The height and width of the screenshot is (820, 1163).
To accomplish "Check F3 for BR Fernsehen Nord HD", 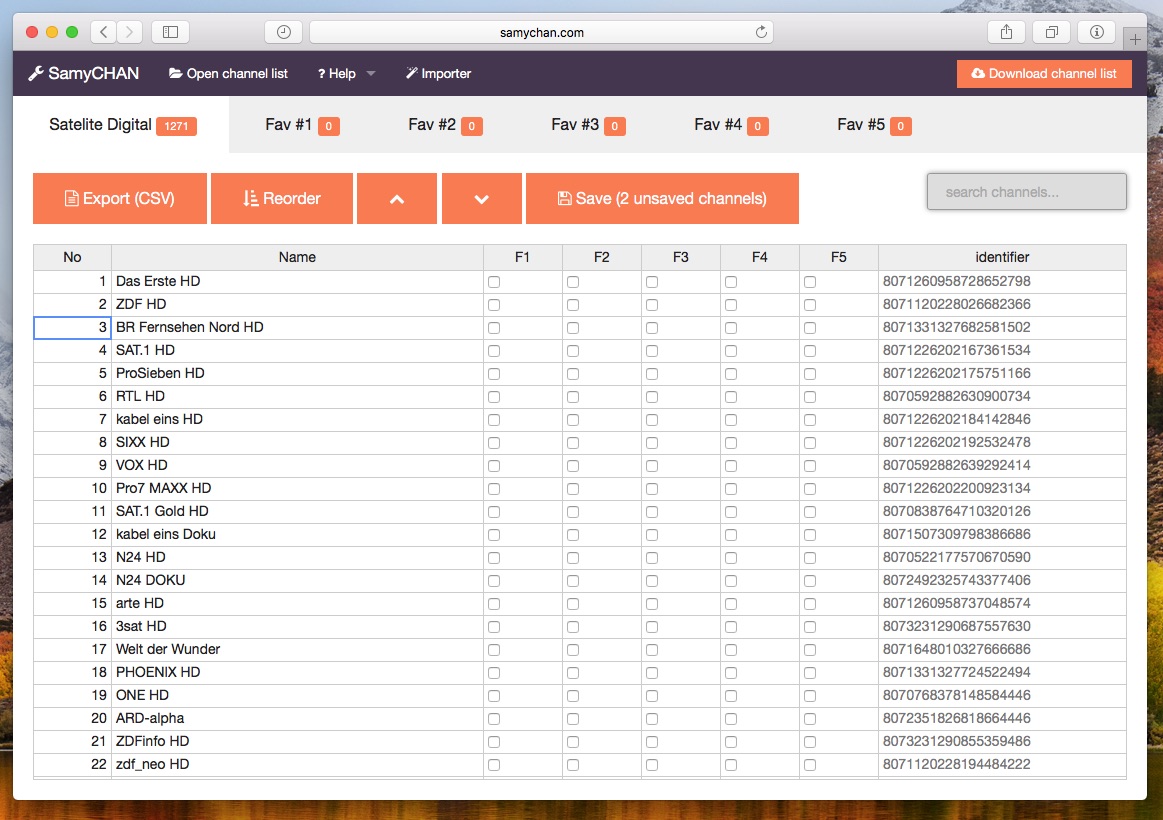I will pyautogui.click(x=652, y=328).
